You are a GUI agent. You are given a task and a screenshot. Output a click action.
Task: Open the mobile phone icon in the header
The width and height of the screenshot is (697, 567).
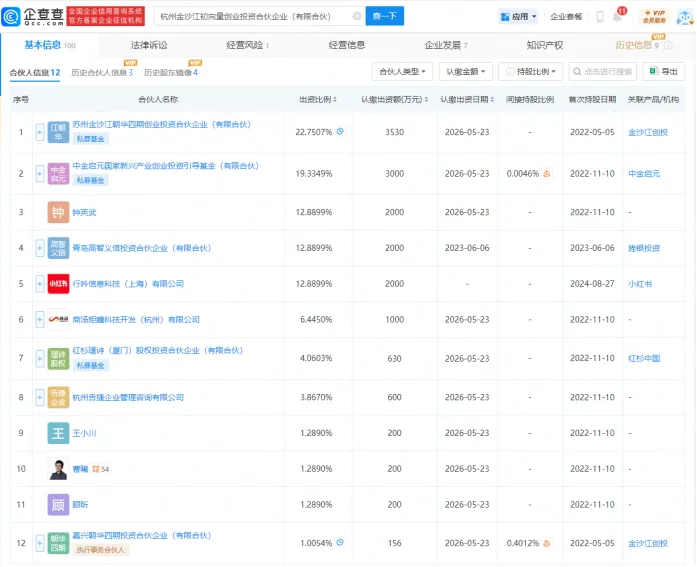(x=600, y=17)
